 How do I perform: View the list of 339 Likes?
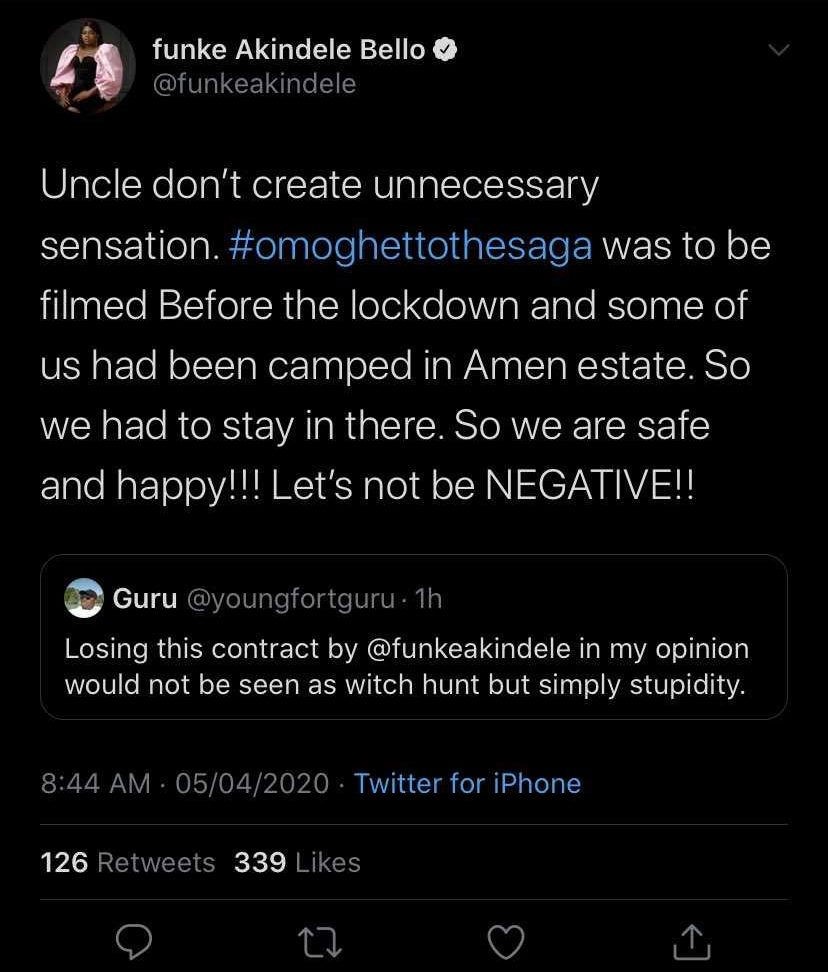[297, 862]
